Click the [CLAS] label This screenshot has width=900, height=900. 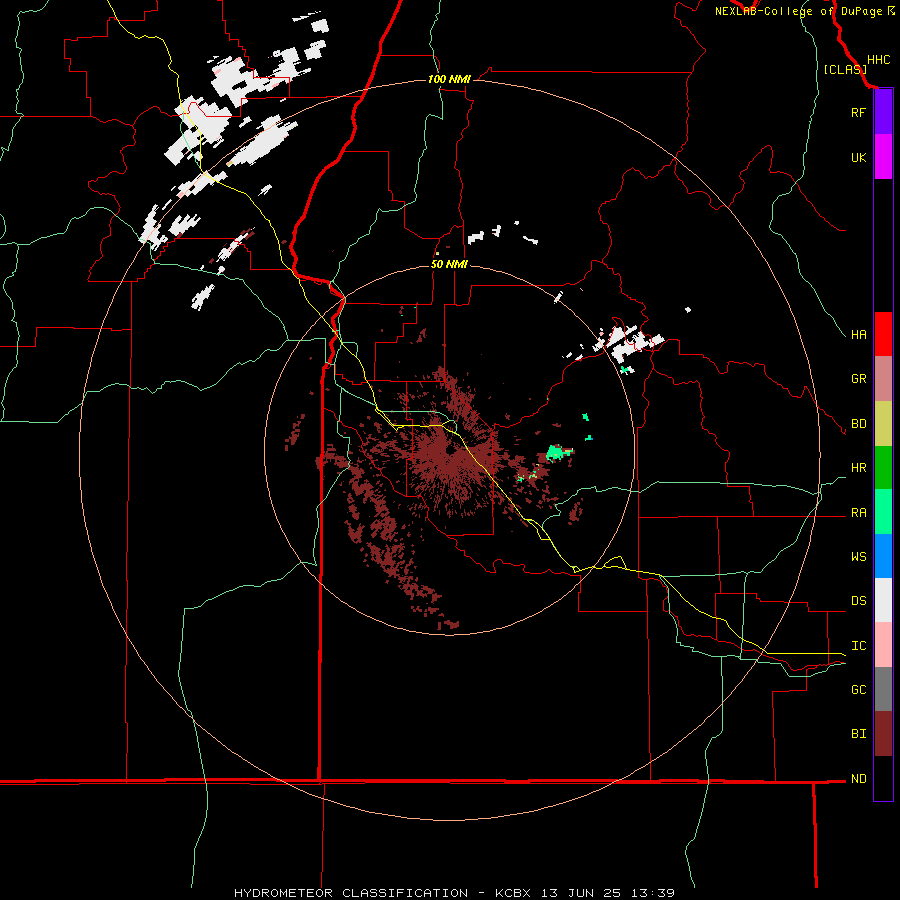pyautogui.click(x=845, y=69)
